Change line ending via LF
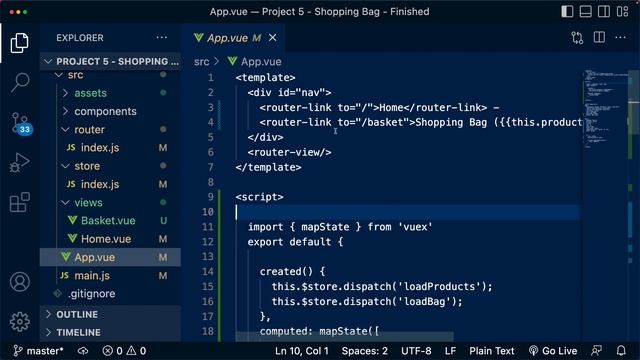The height and width of the screenshot is (360, 640). (x=450, y=351)
